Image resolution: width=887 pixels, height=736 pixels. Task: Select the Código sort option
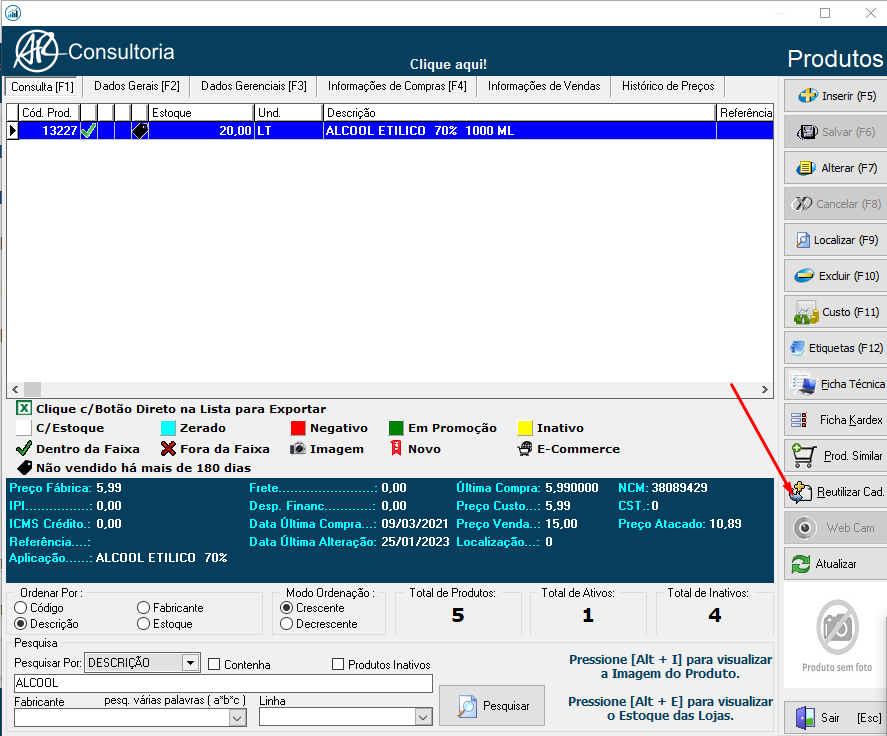pos(21,608)
